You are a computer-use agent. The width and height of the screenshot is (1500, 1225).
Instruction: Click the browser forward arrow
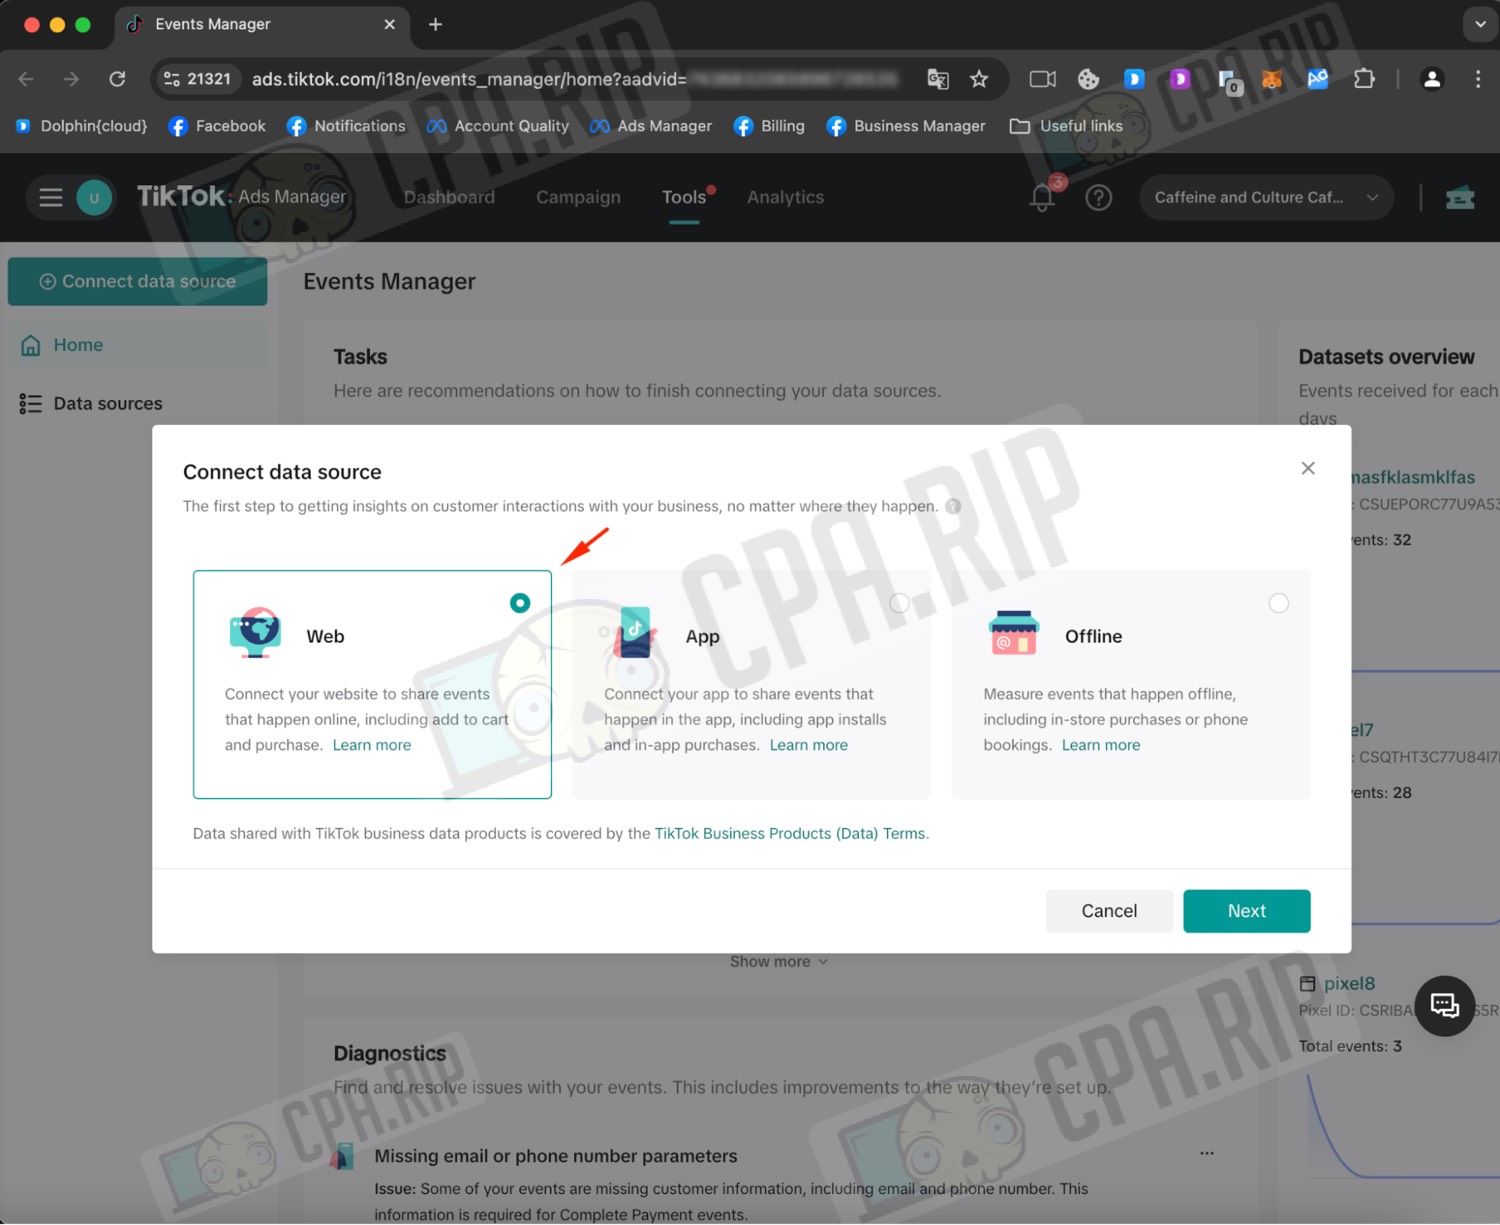coord(71,79)
